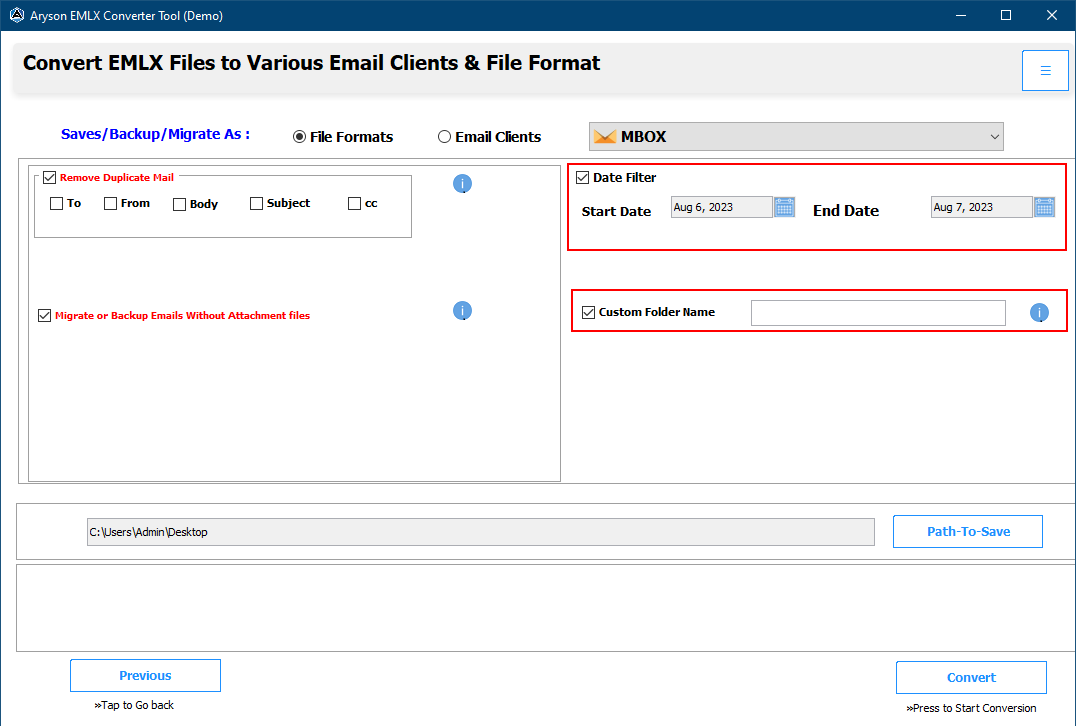The width and height of the screenshot is (1076, 726).
Task: Click the Saves/Backup/Migrate As label
Action: 155,134
